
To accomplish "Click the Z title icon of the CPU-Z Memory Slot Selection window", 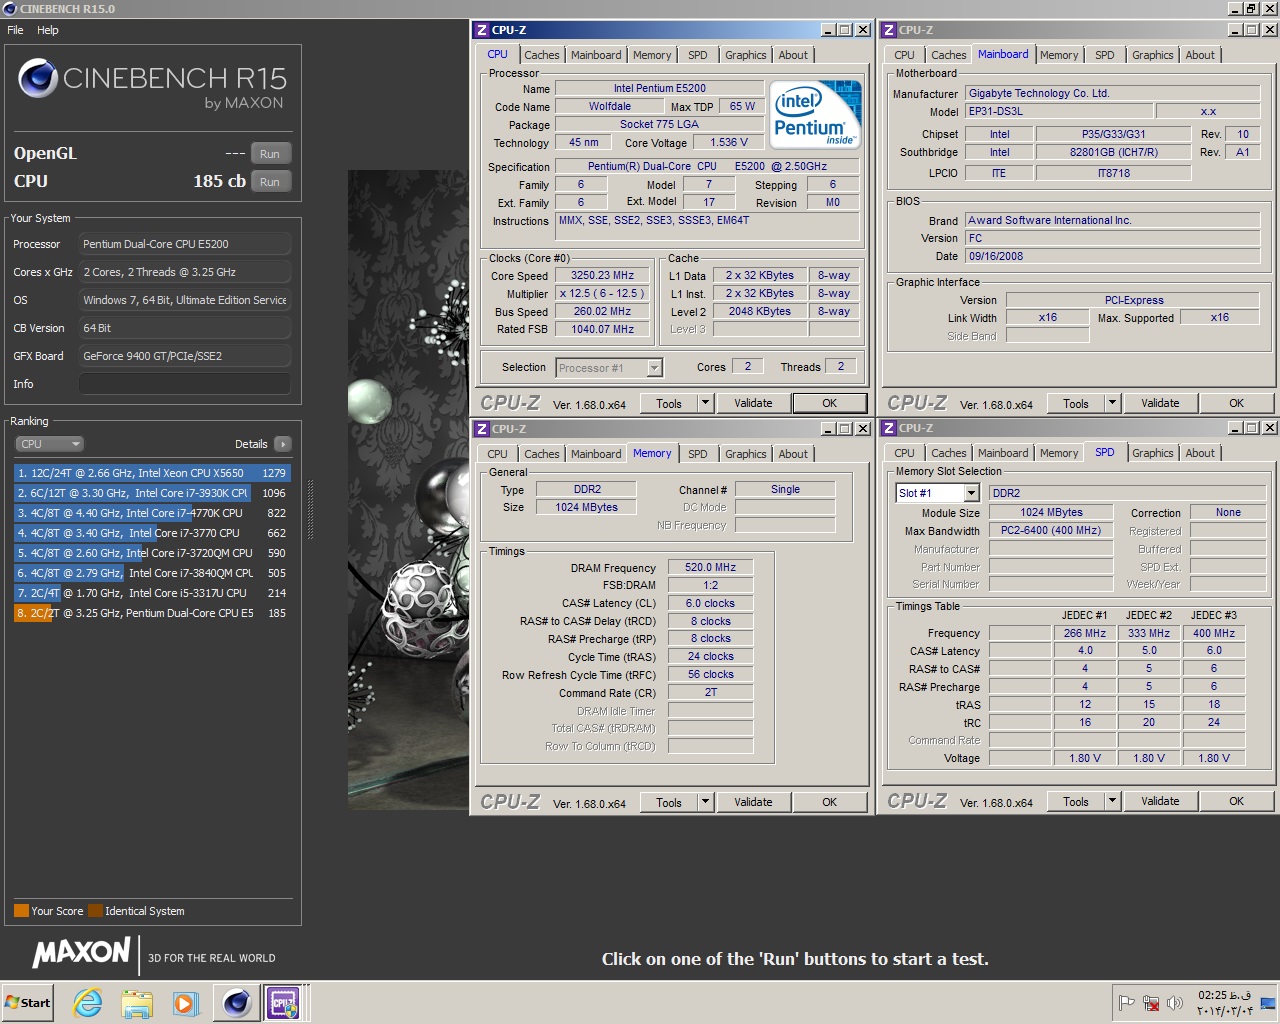I will pos(888,428).
